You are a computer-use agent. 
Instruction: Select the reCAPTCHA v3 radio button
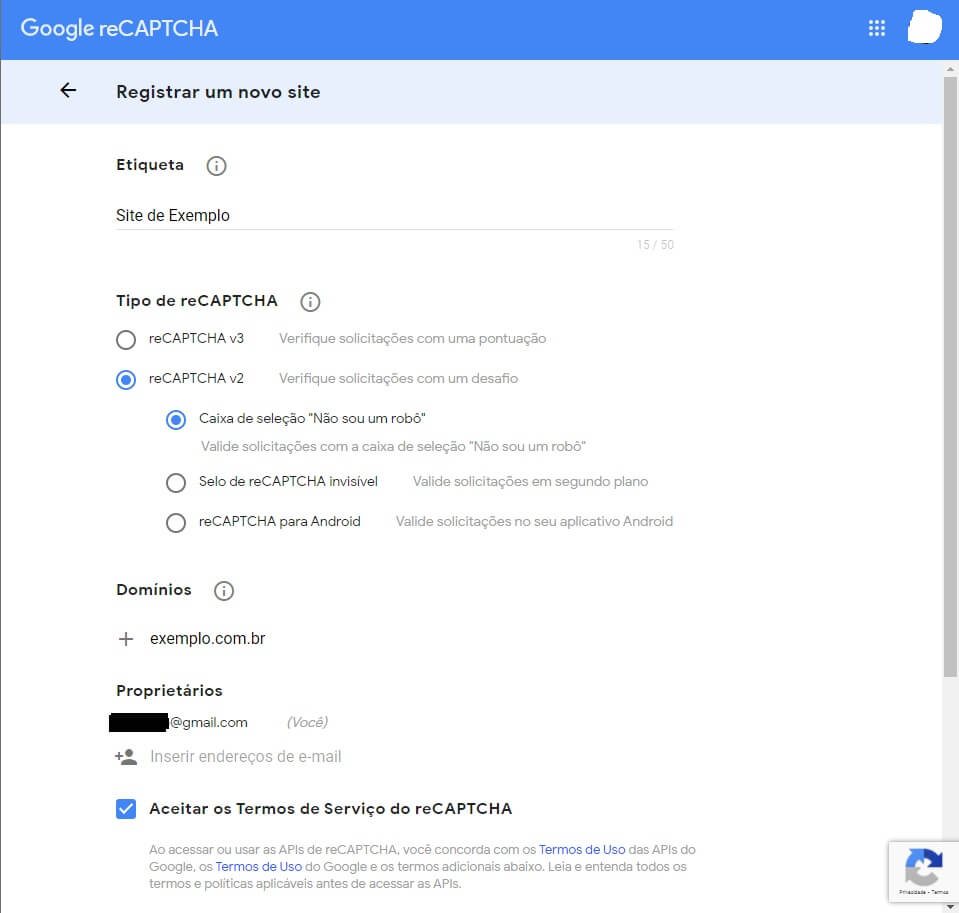pos(126,339)
